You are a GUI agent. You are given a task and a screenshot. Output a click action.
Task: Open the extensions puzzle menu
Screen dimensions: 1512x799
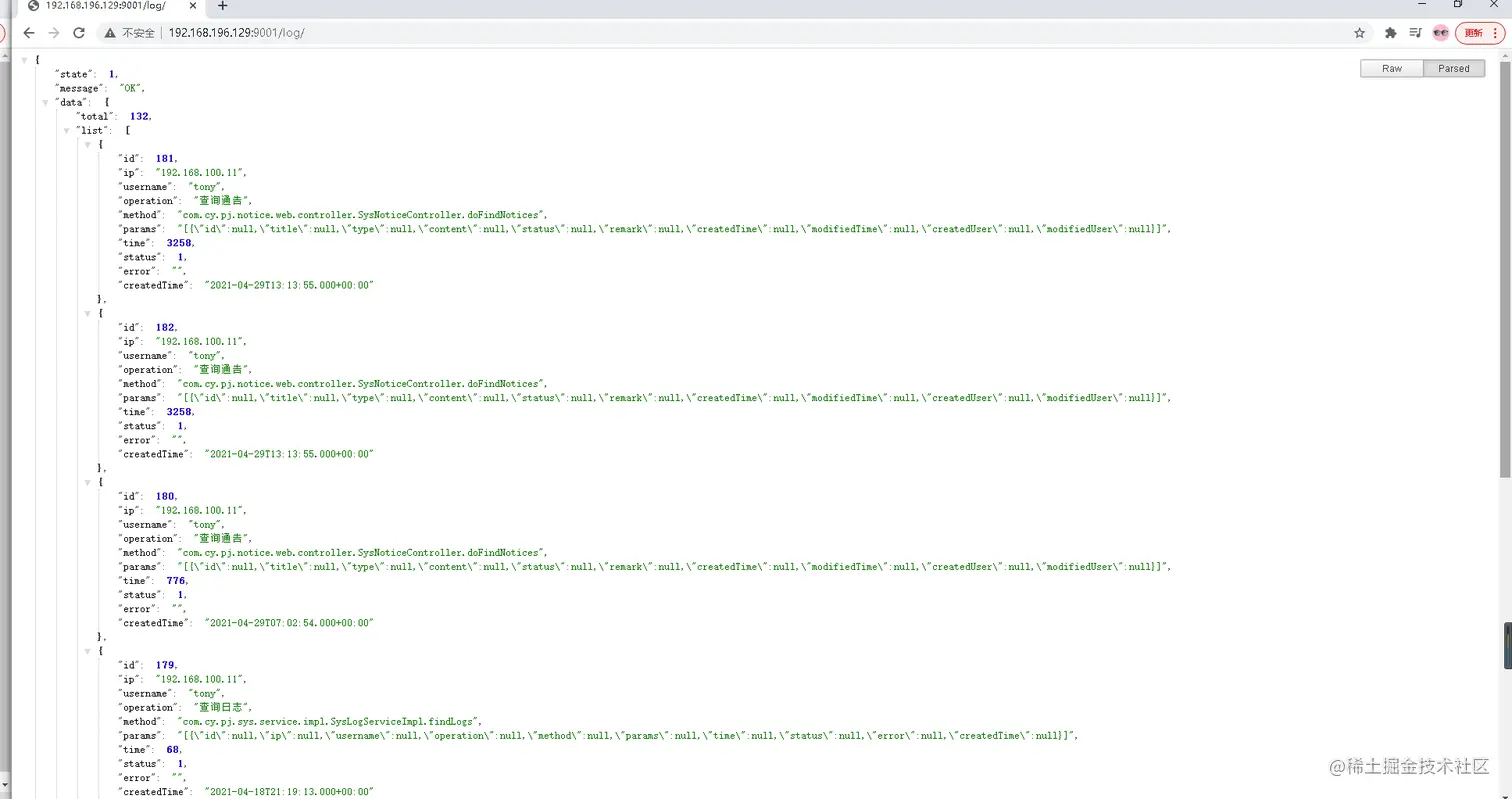pos(1390,33)
